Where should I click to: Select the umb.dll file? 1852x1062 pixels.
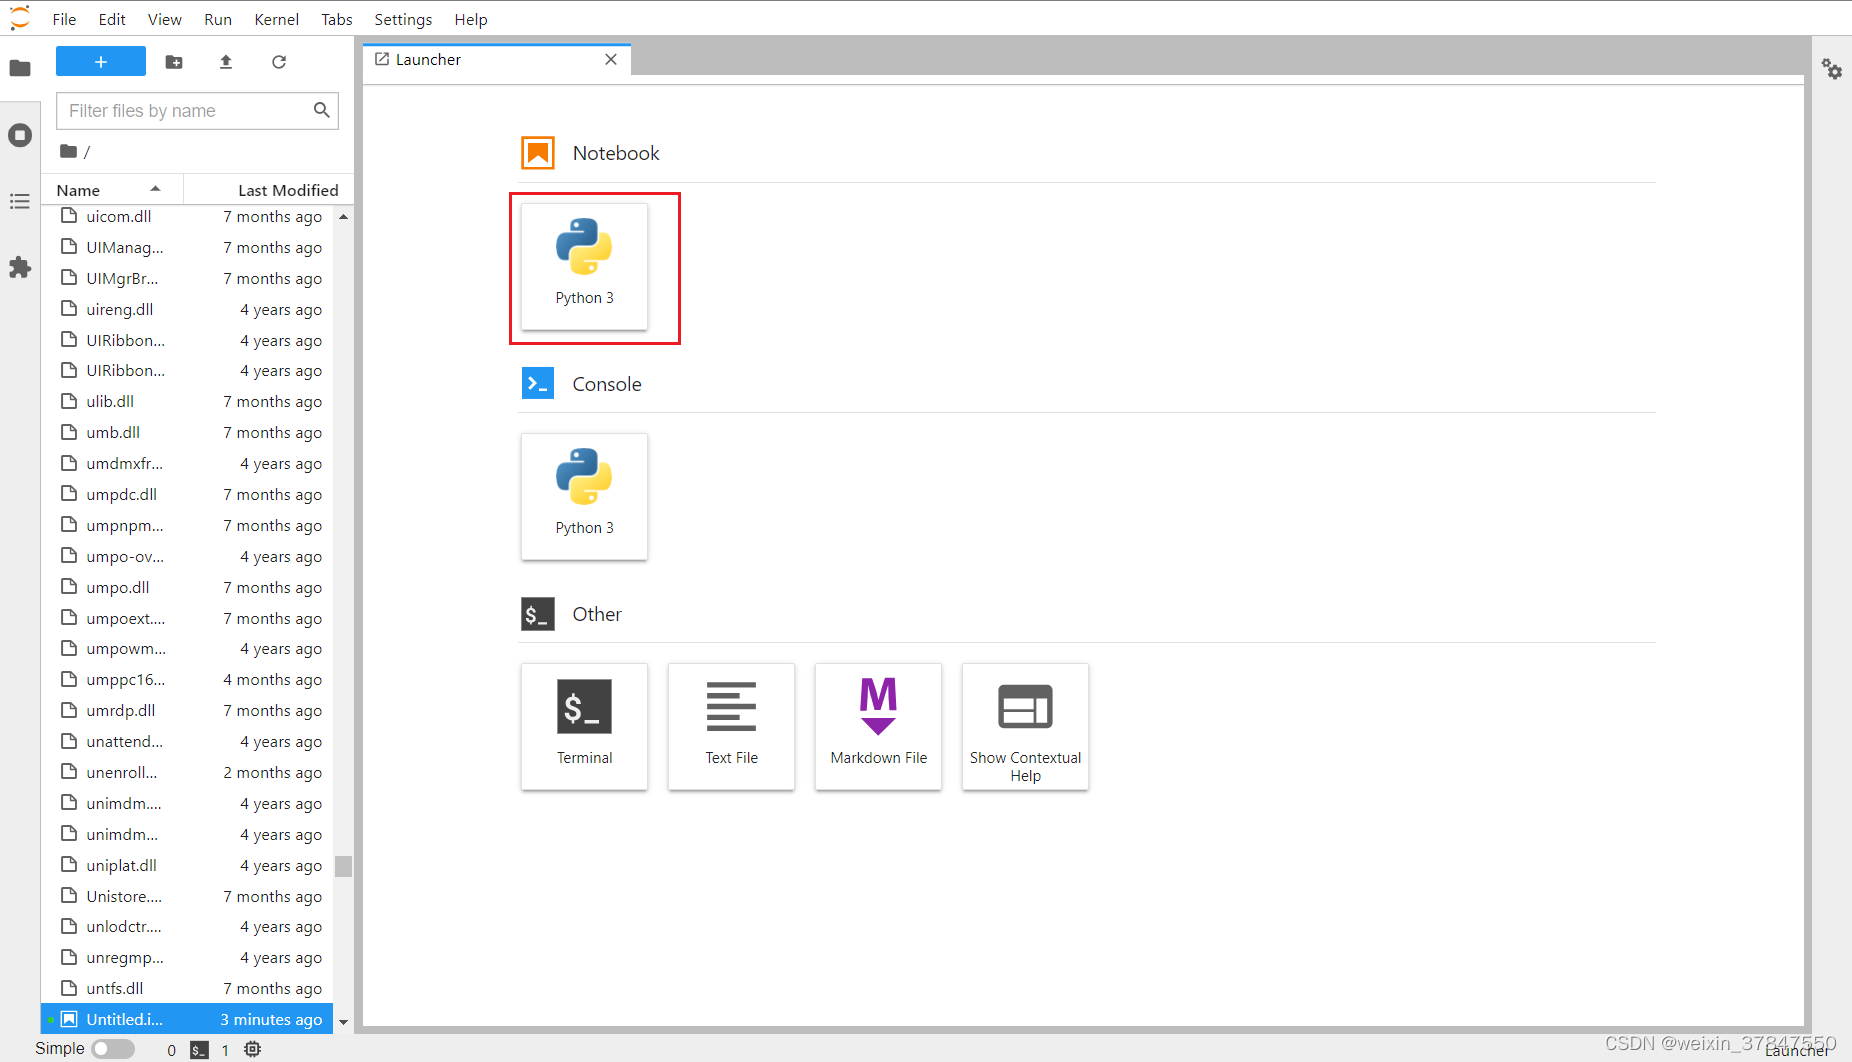pyautogui.click(x=187, y=432)
